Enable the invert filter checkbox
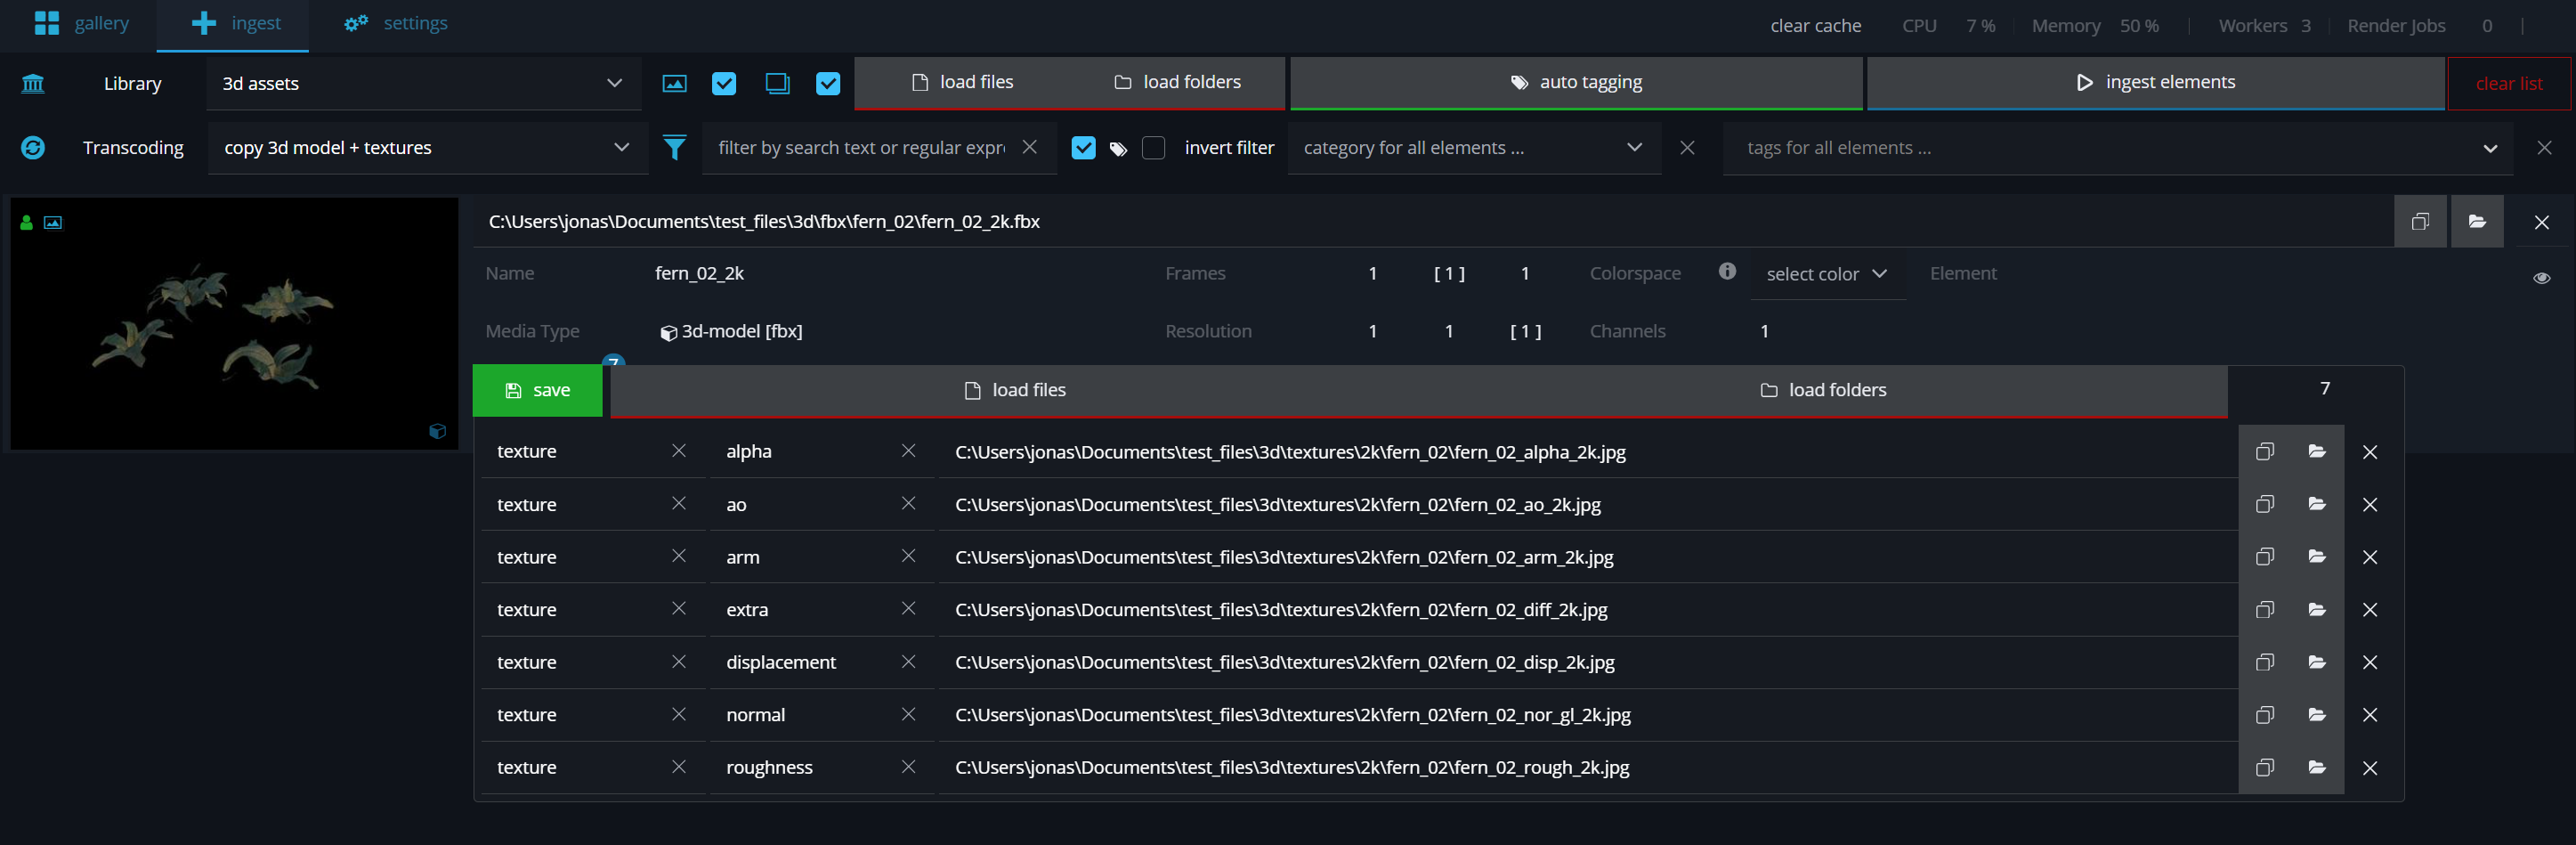This screenshot has height=845, width=2576. pos(1153,148)
